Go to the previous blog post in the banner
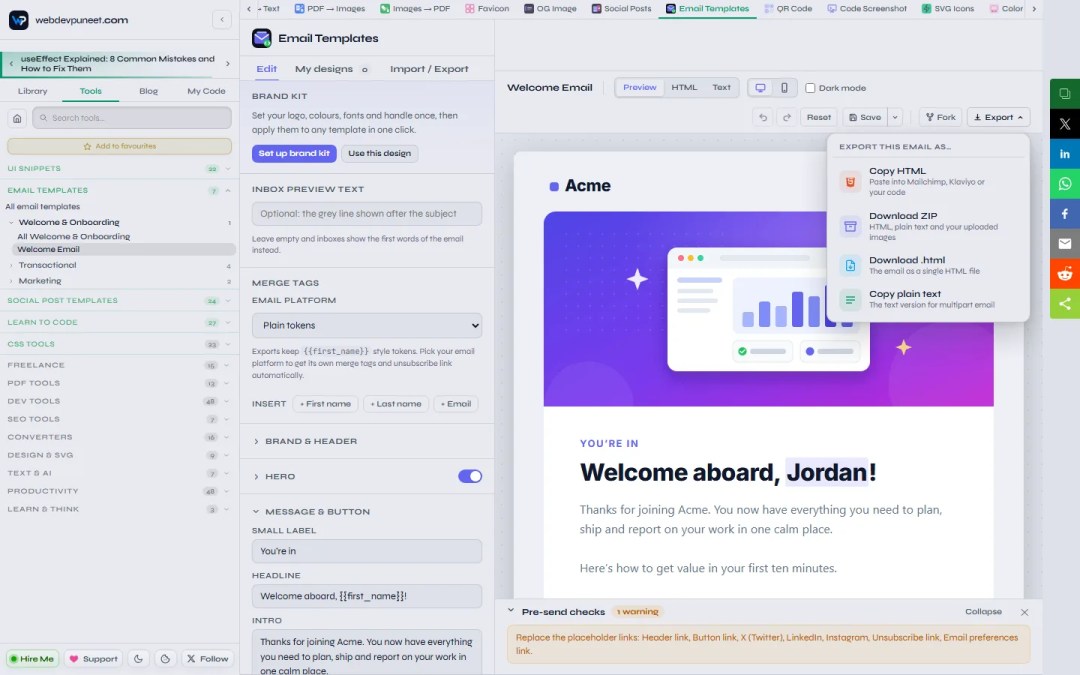Screen dimensions: 1080x675 [x=11, y=63]
